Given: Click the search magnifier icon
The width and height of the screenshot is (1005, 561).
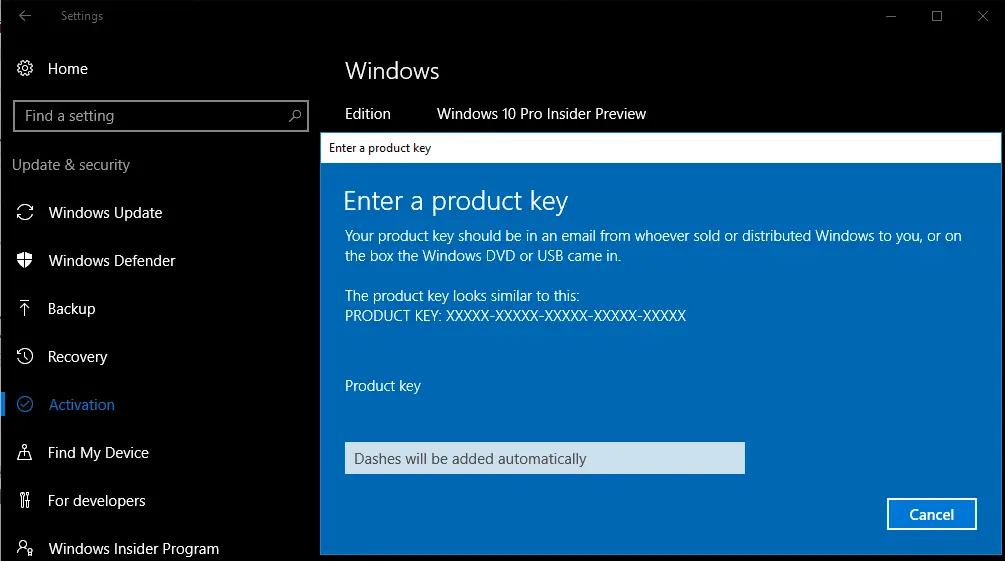Looking at the screenshot, I should click(295, 116).
